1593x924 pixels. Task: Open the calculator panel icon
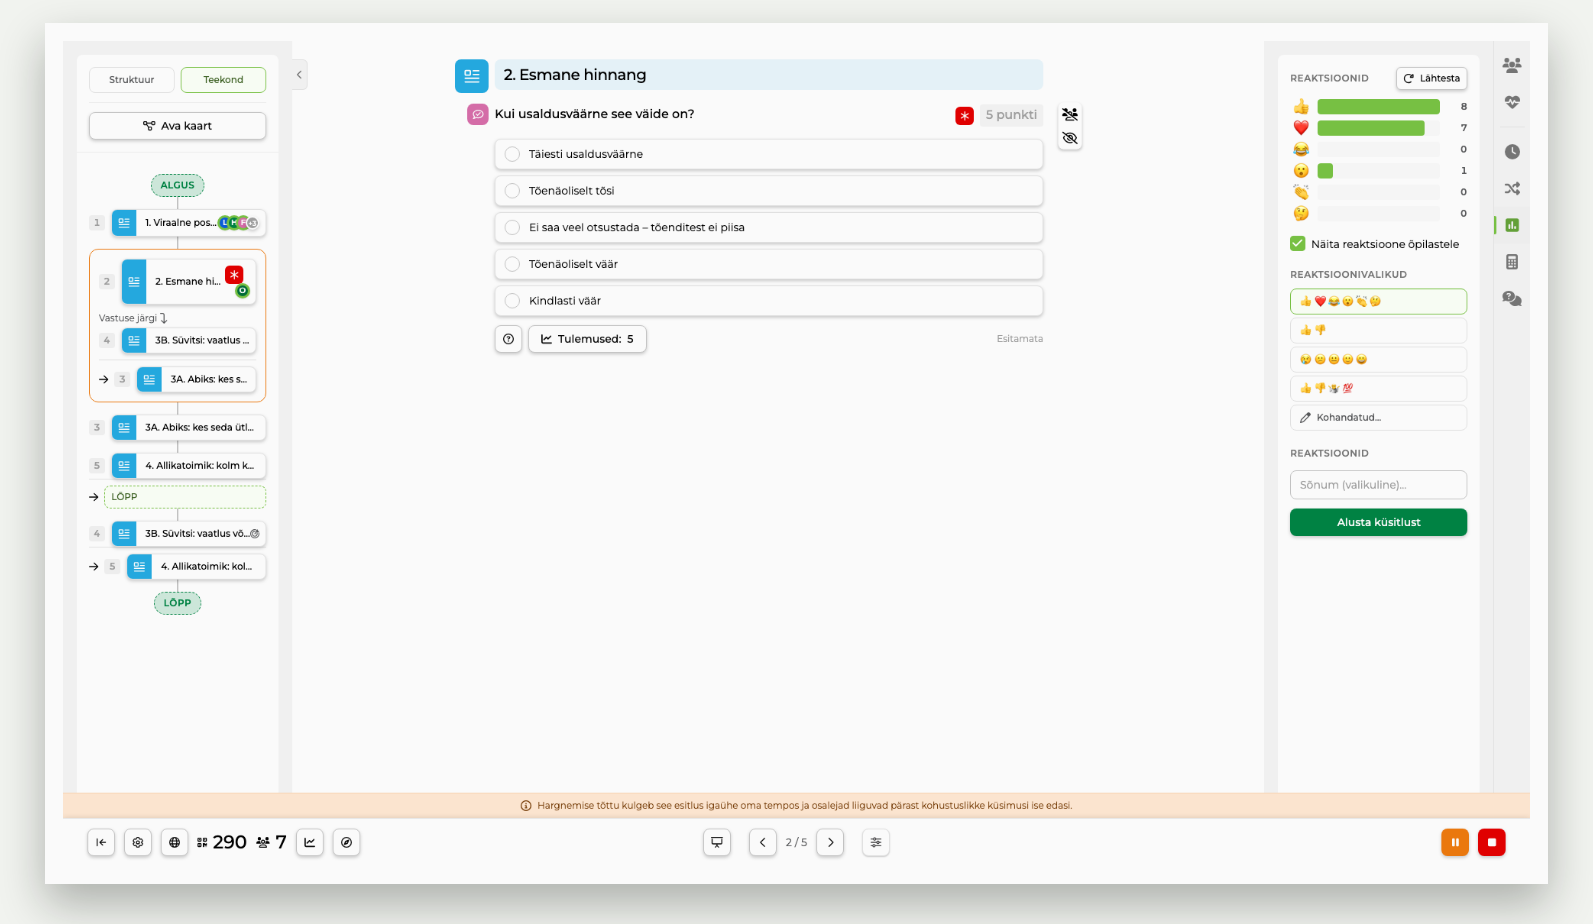click(x=1511, y=262)
